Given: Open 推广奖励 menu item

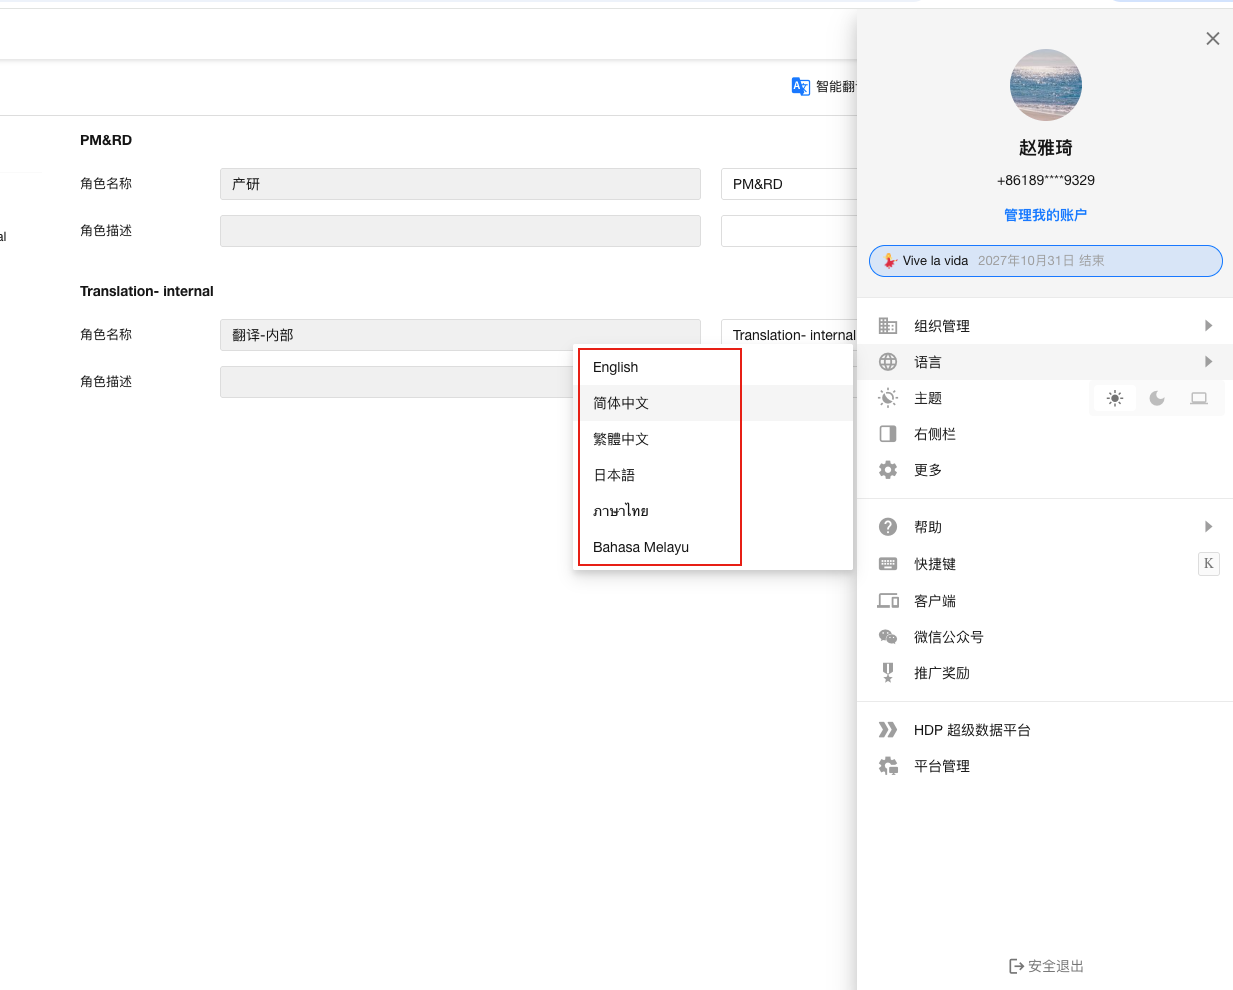Looking at the screenshot, I should tap(1045, 673).
